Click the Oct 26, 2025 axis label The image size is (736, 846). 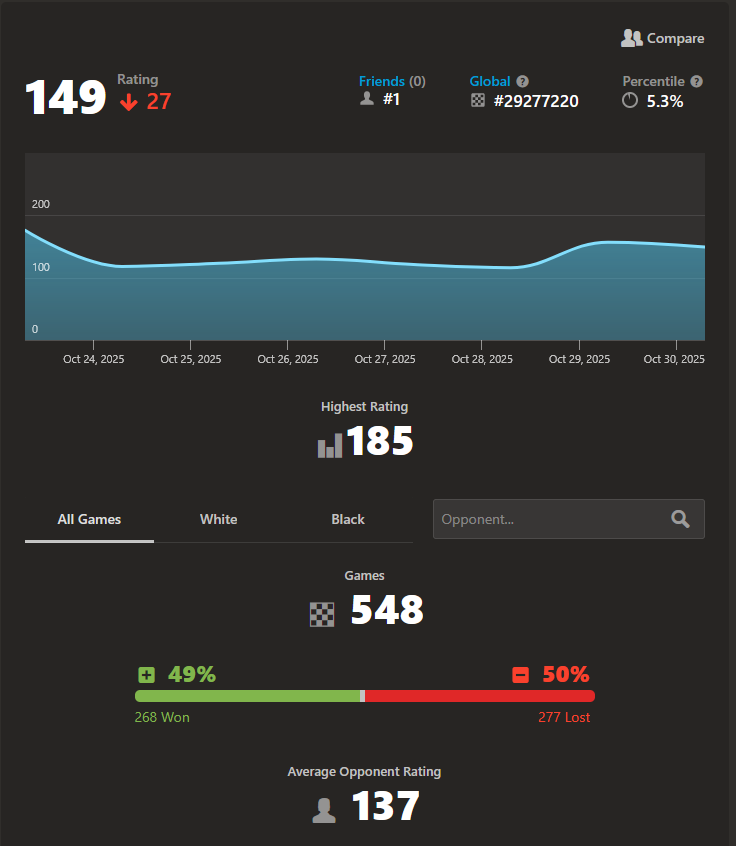[288, 359]
